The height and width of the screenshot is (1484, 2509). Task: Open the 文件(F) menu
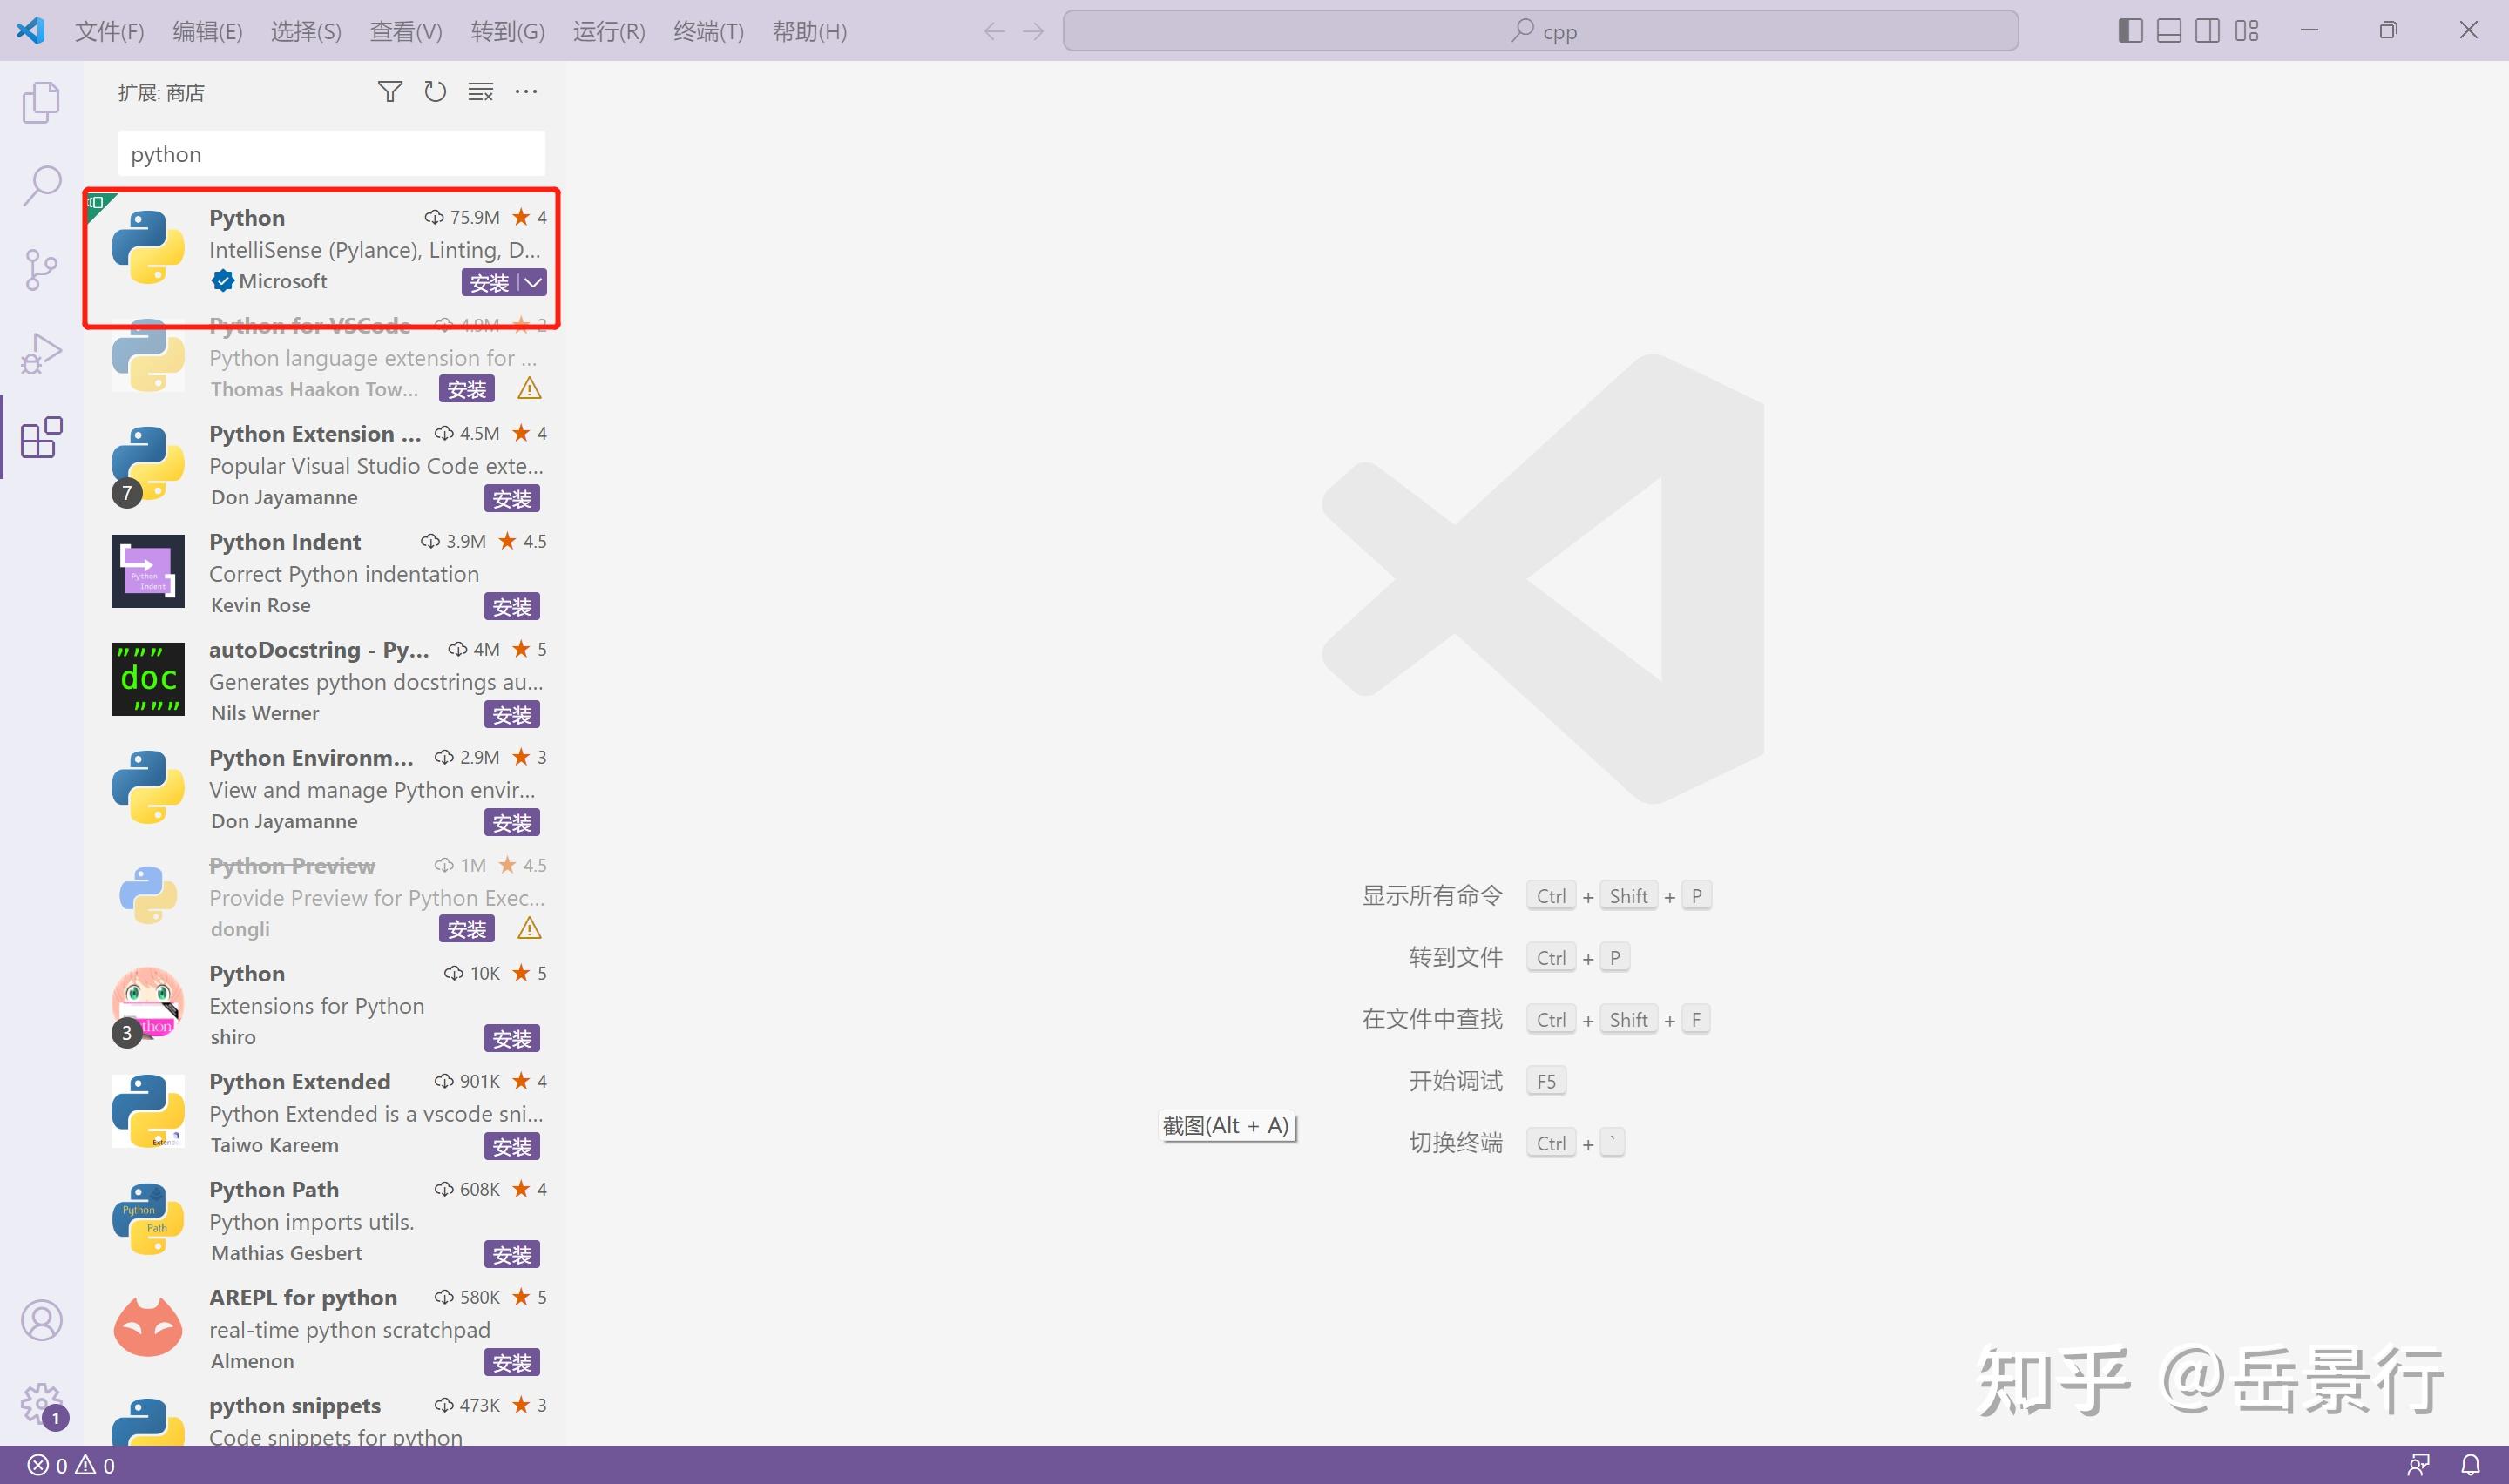tap(109, 31)
